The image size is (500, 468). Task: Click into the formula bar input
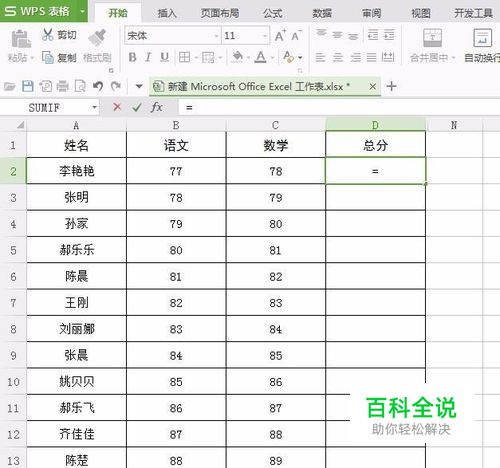coord(339,107)
